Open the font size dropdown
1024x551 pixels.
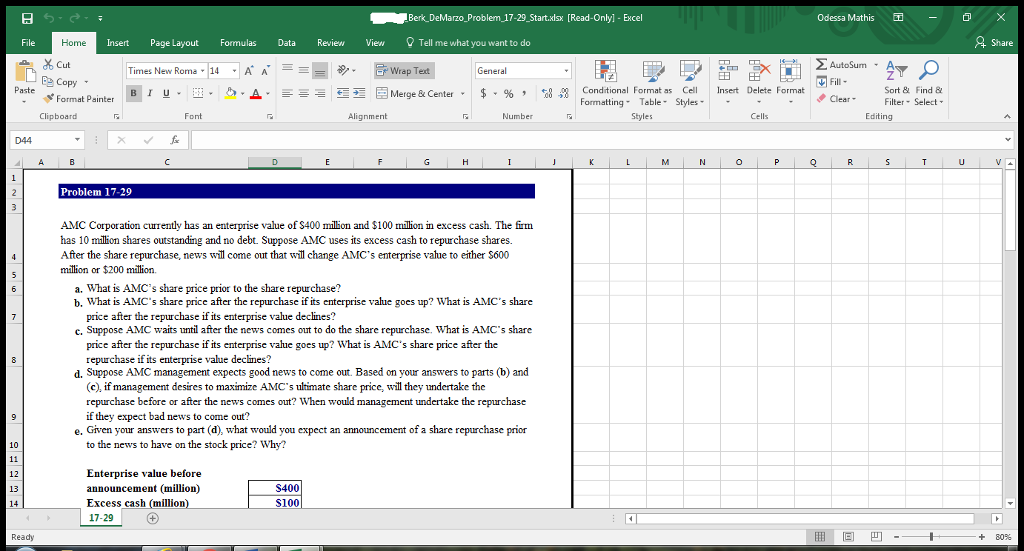click(234, 71)
